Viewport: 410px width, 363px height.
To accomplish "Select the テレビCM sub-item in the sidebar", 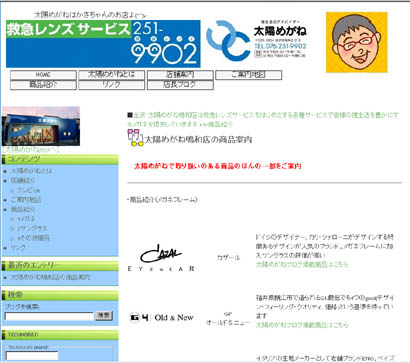I will (x=29, y=190).
